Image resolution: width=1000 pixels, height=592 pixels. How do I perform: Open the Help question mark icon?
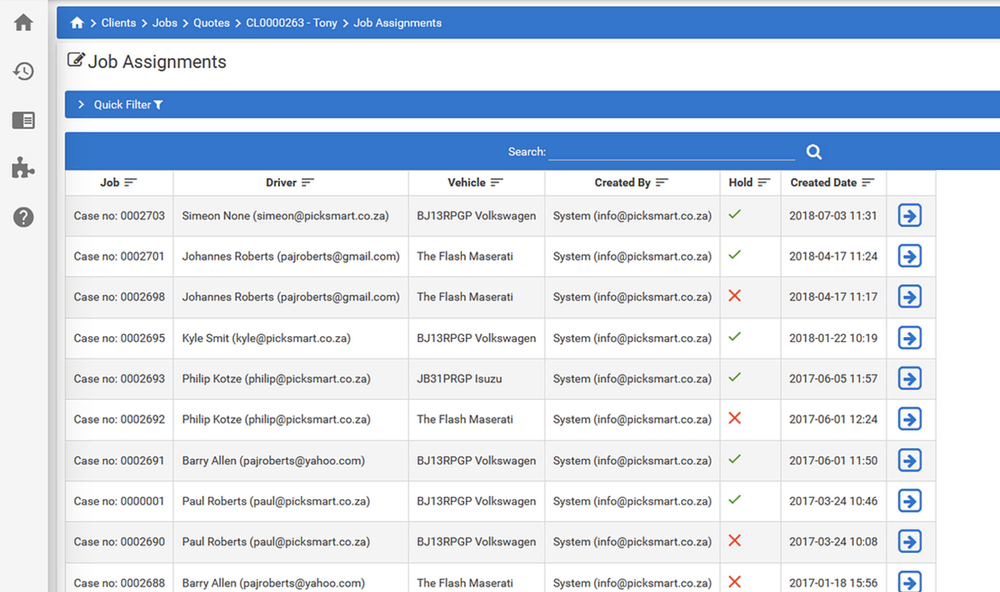click(24, 217)
